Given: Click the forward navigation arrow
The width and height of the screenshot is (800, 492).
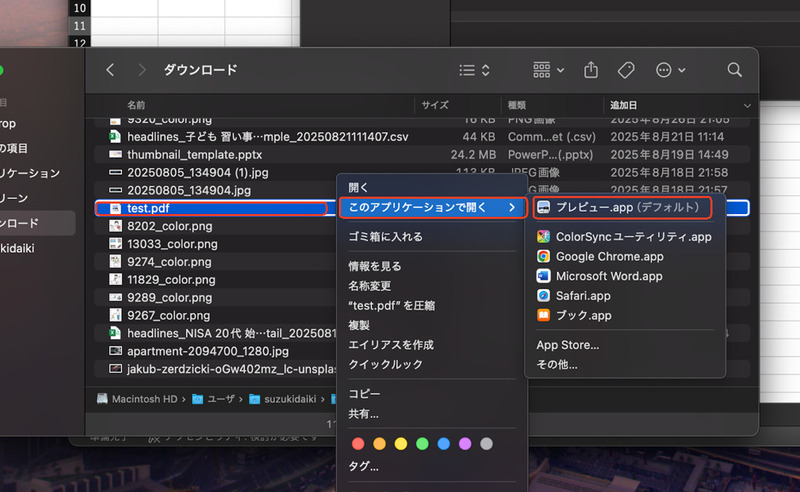Looking at the screenshot, I should click(x=142, y=70).
